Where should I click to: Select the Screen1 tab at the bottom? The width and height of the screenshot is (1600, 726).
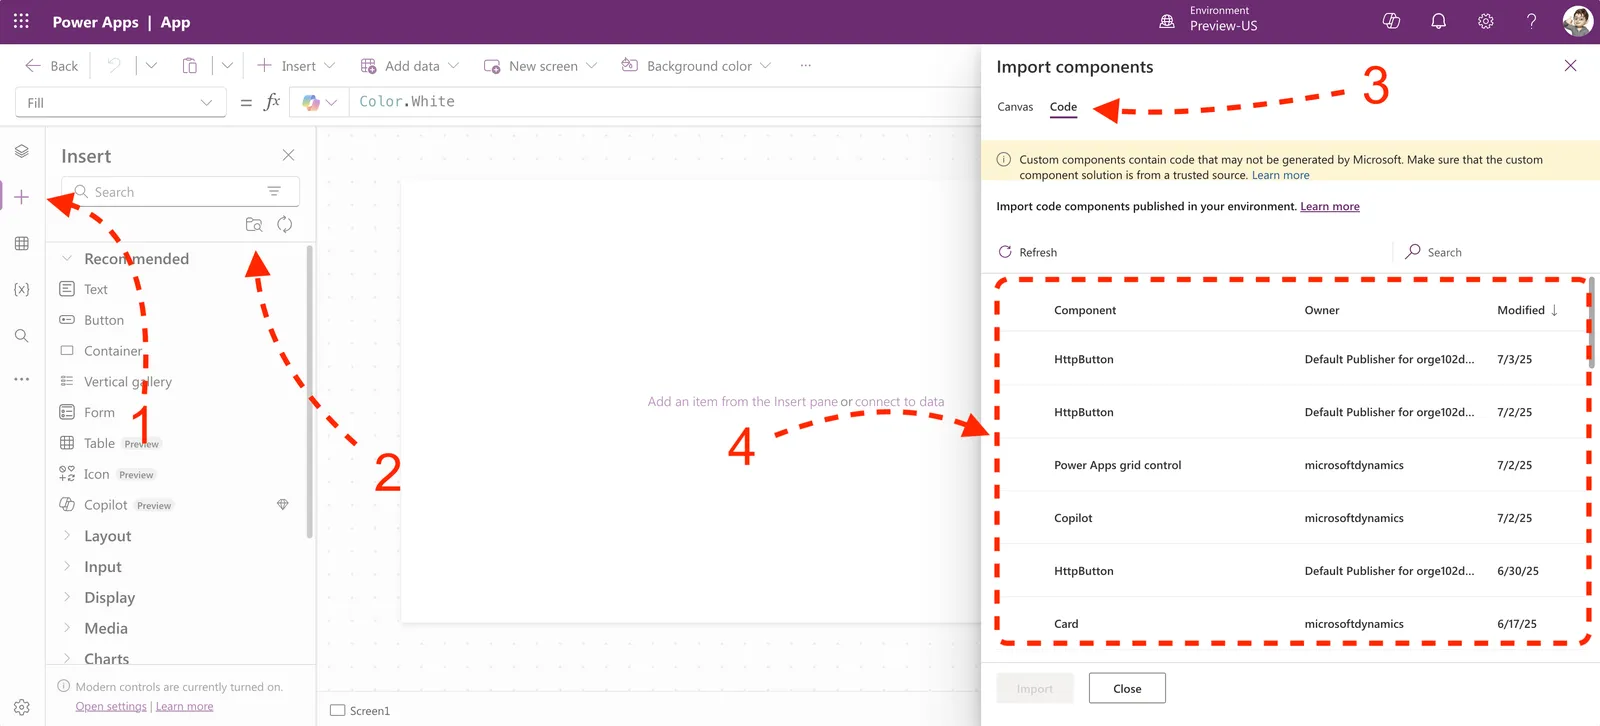click(360, 711)
